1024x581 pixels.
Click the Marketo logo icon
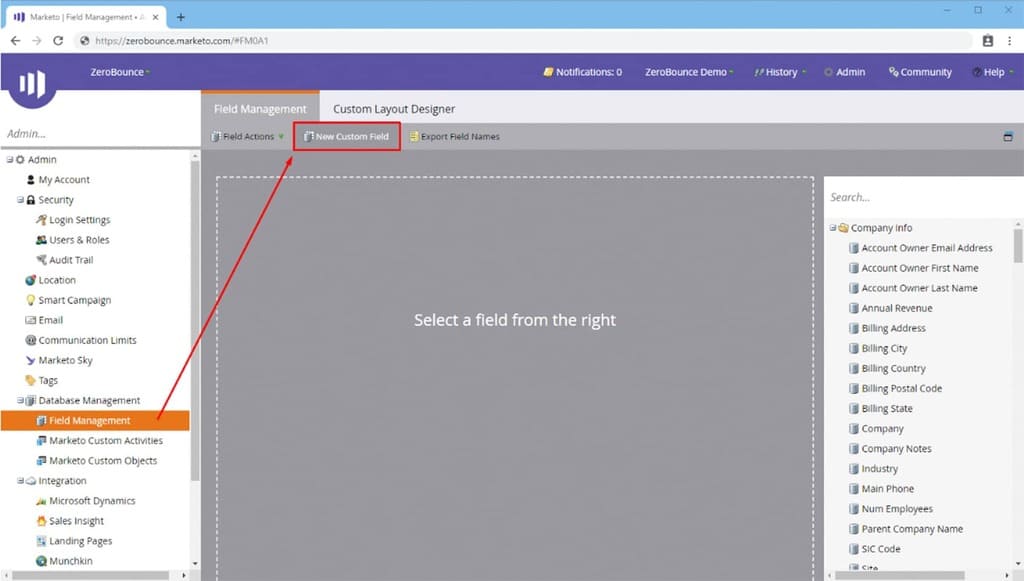(x=32, y=84)
